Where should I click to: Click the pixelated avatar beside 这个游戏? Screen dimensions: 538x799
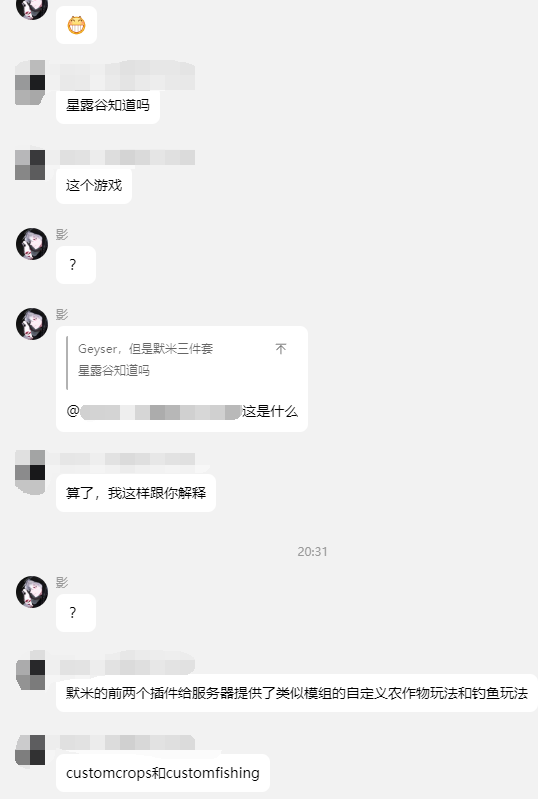[x=30, y=165]
